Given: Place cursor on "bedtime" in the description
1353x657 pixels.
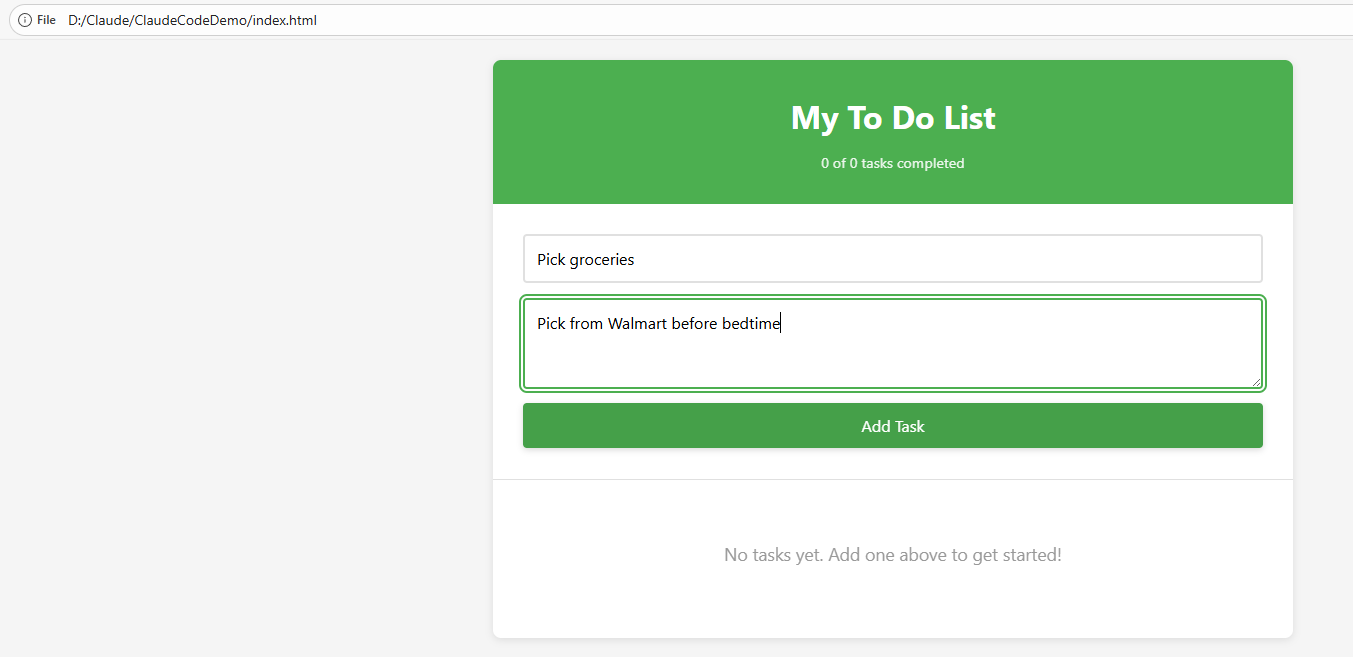Looking at the screenshot, I should pos(750,323).
